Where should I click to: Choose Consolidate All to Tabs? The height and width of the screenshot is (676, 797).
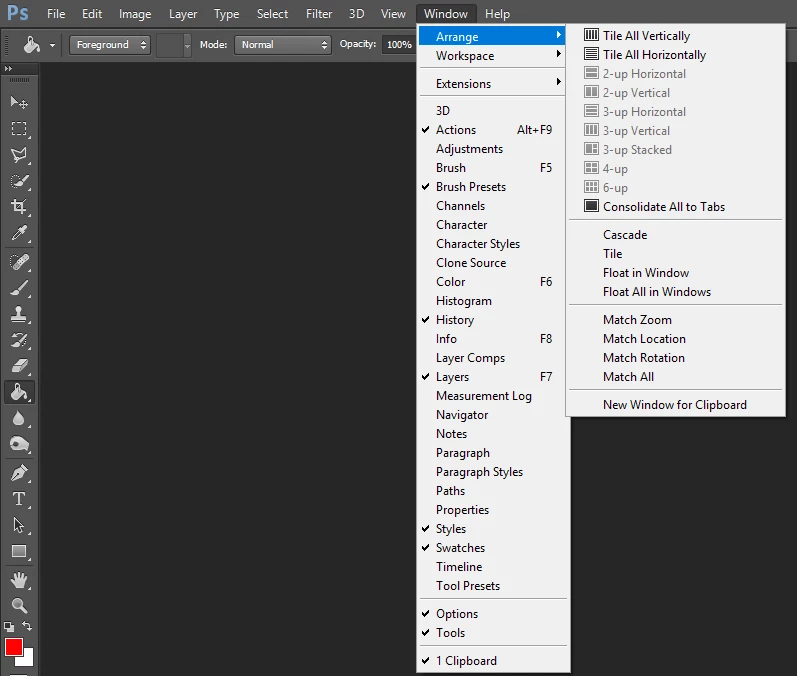tap(675, 206)
